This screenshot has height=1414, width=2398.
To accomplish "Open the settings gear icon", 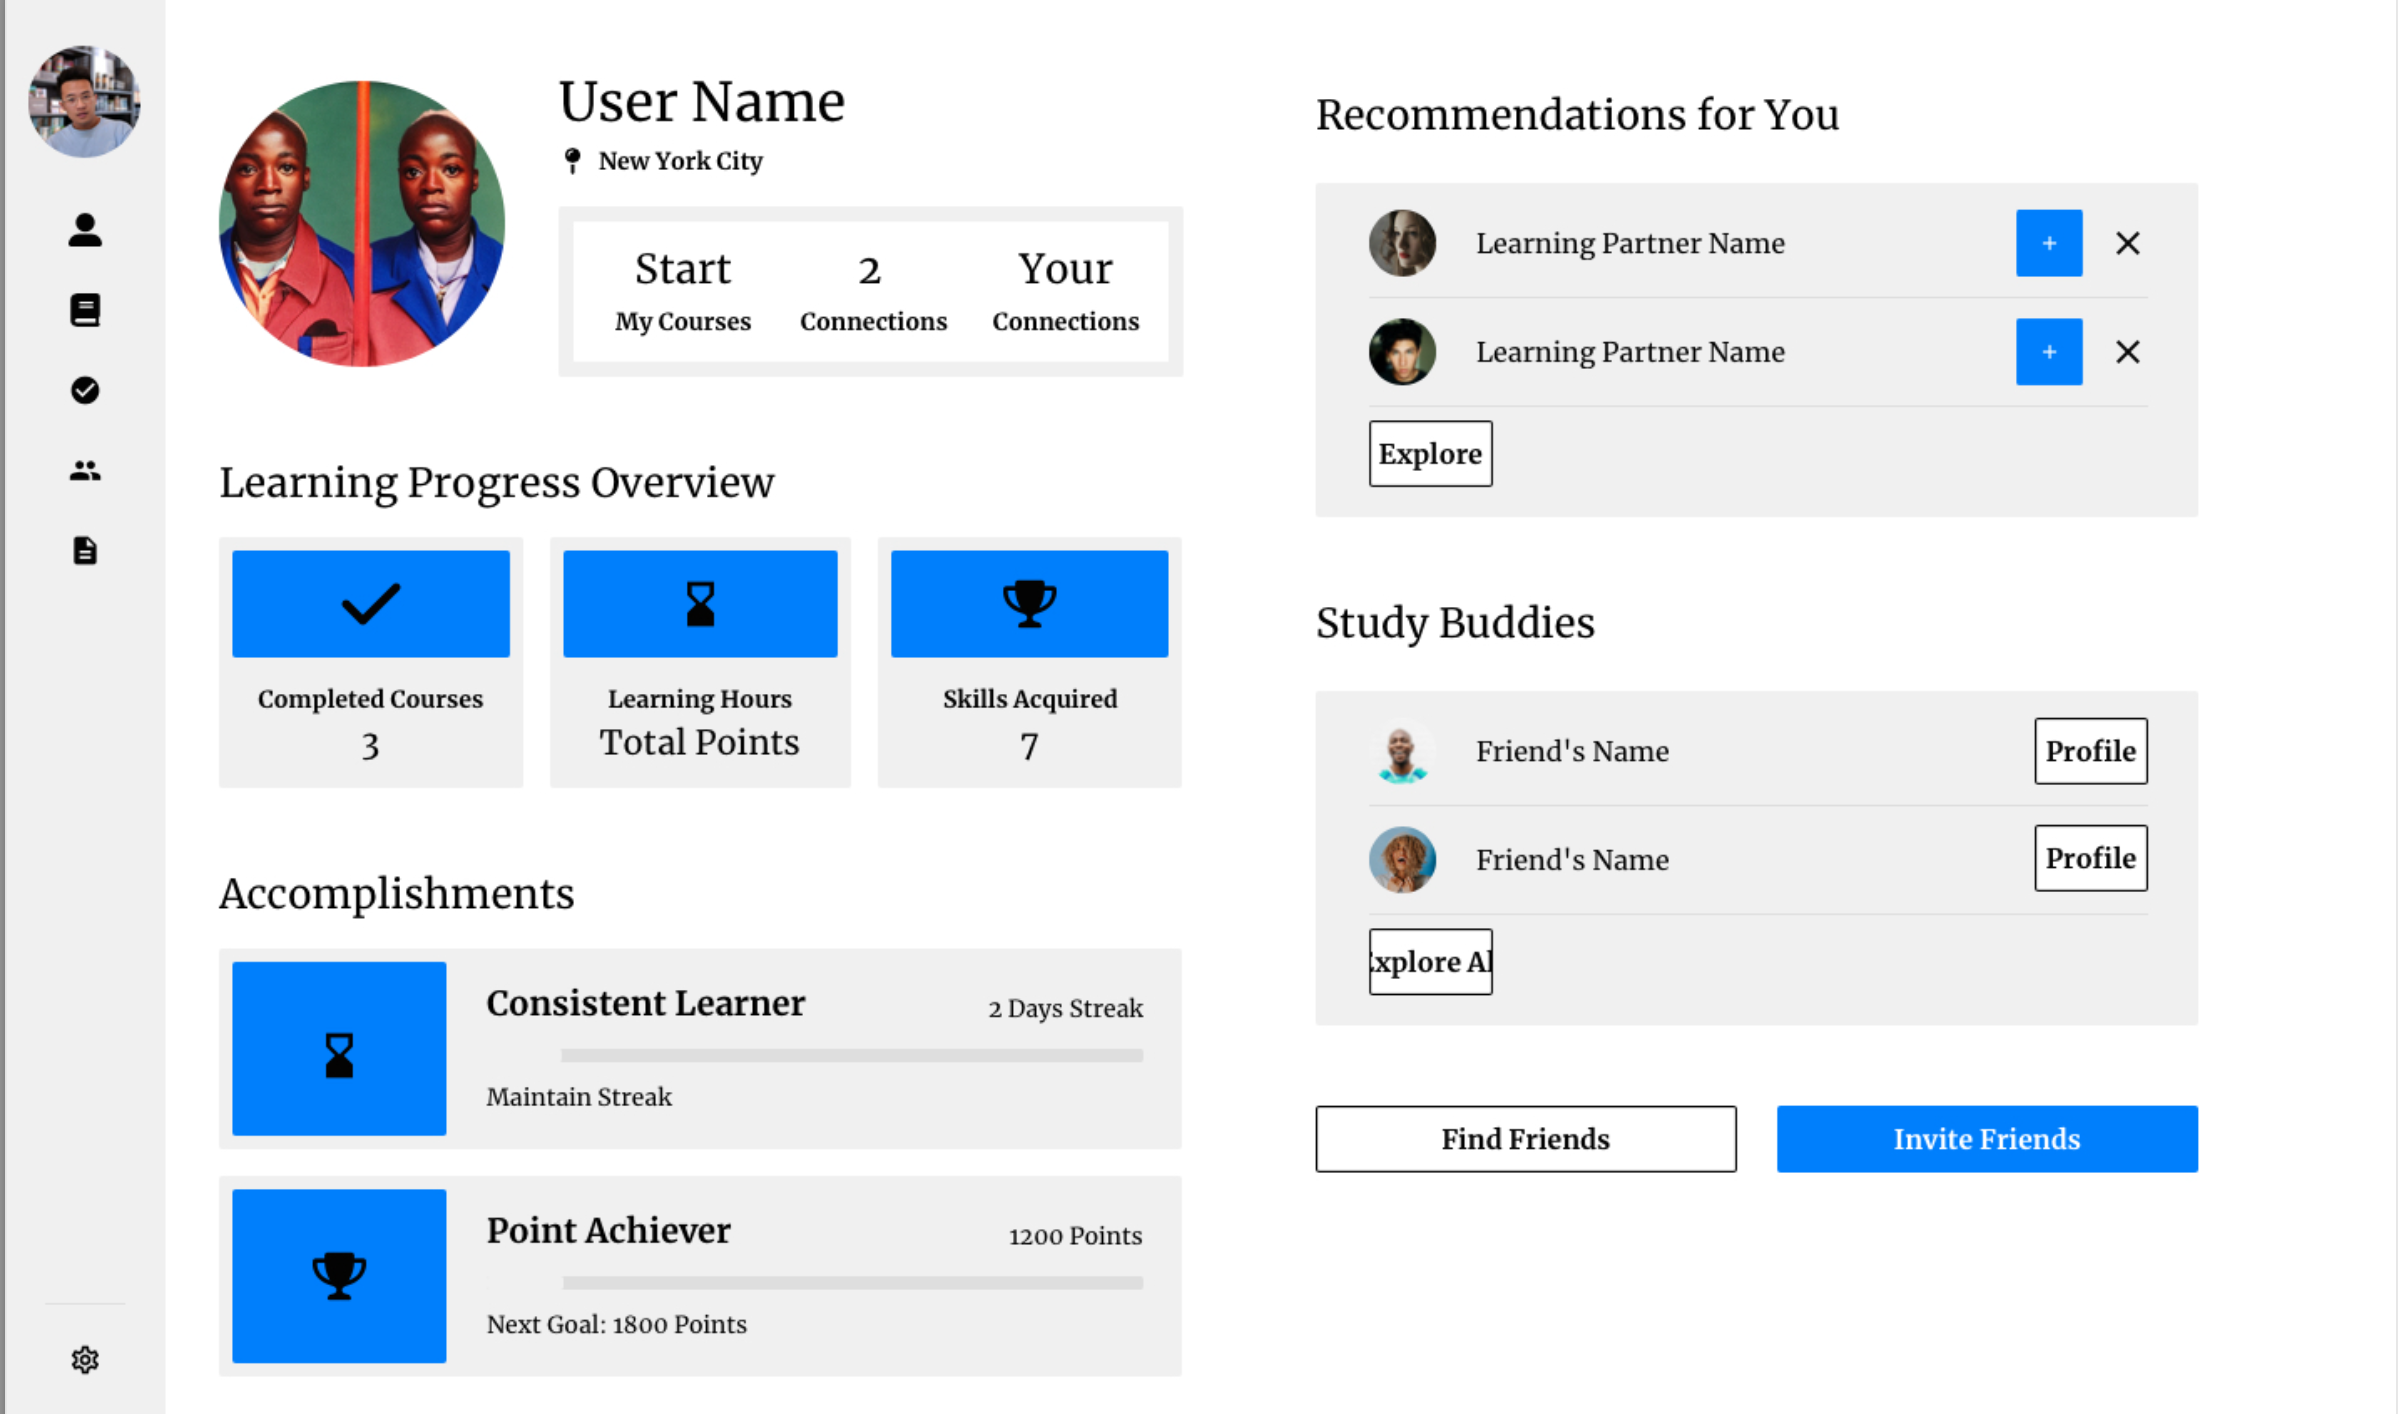I will (x=85, y=1359).
